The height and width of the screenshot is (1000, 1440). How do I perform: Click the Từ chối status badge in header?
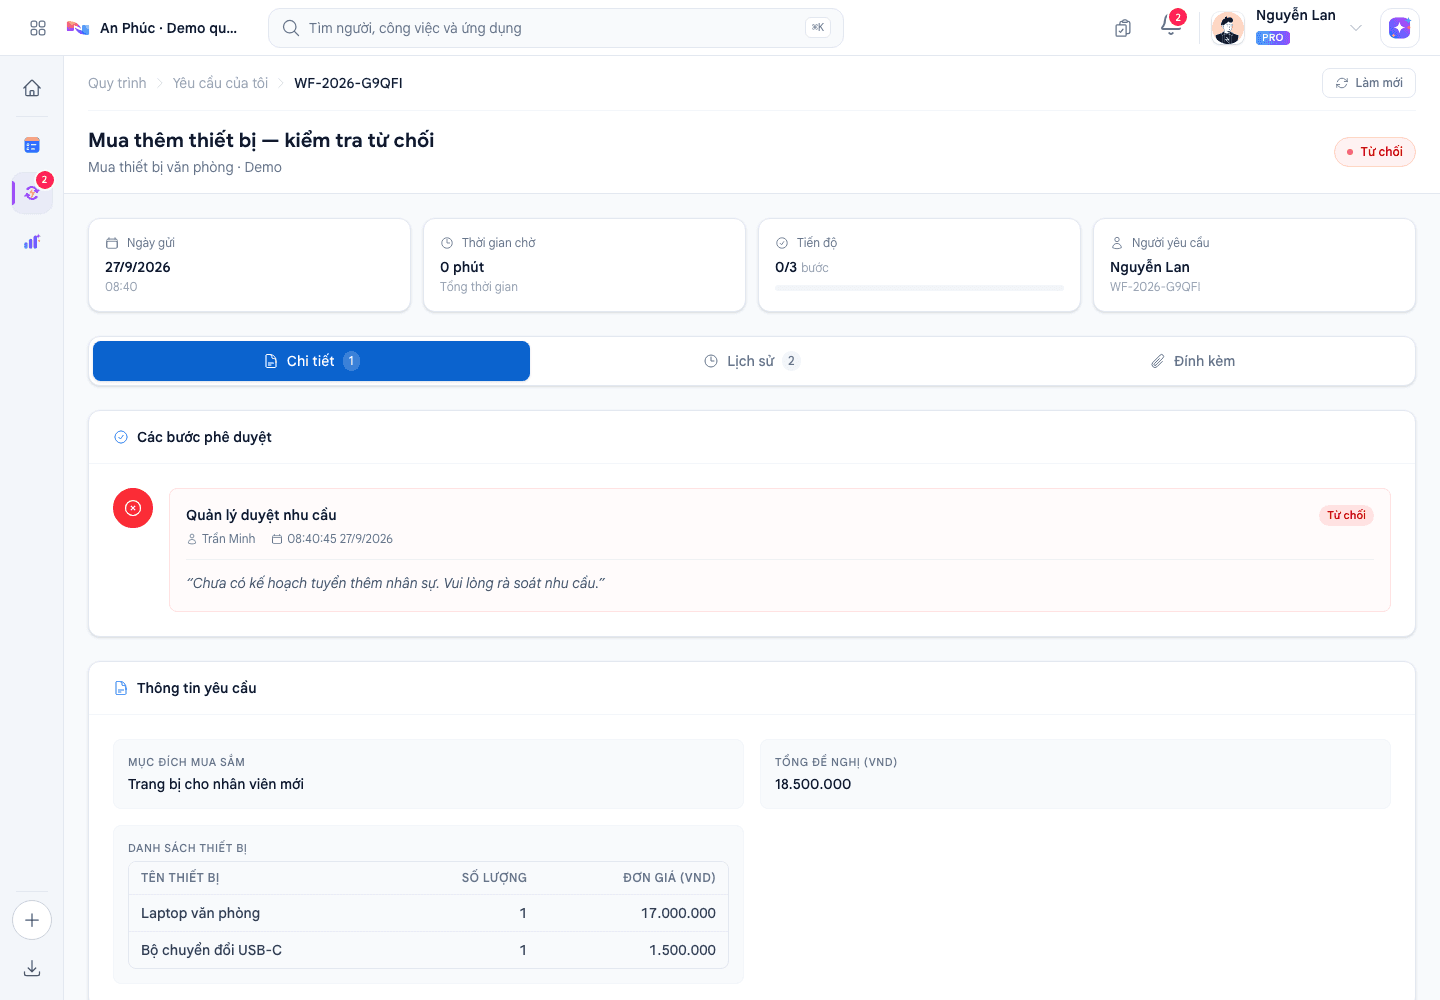point(1375,152)
